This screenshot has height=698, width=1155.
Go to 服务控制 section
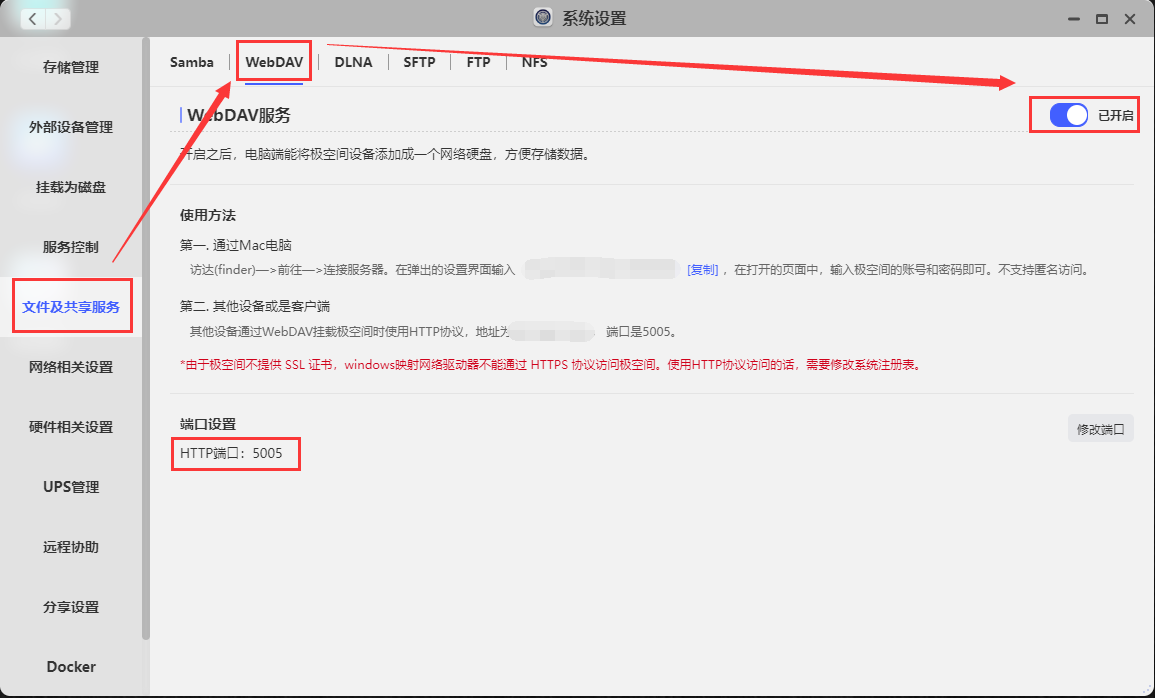pos(71,247)
